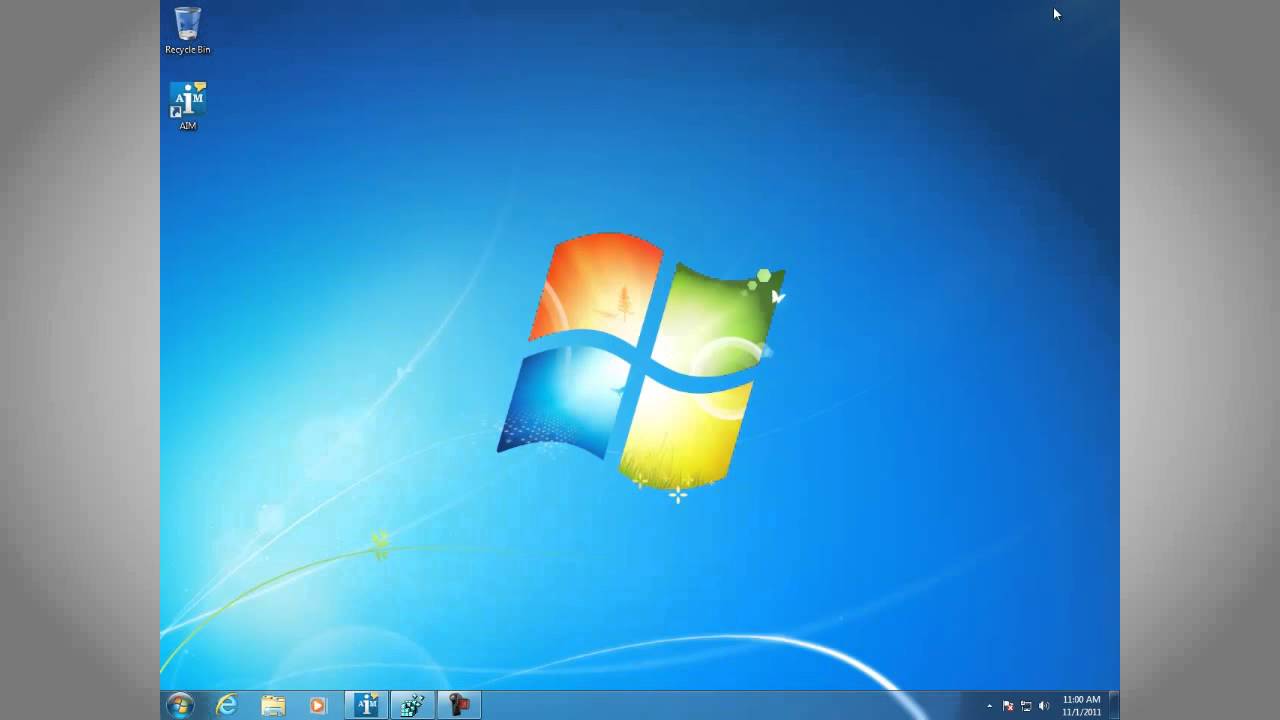Open the Recycle Bin desktop icon

pos(187,30)
